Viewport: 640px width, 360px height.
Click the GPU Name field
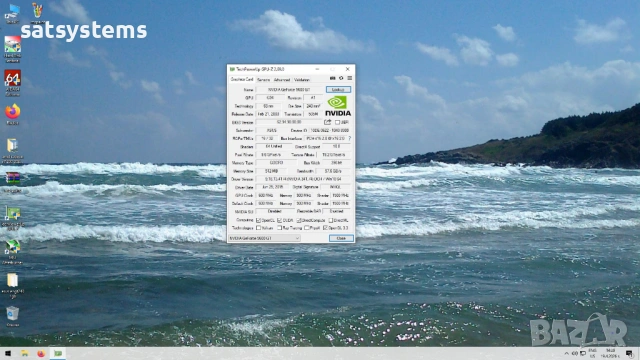point(289,89)
